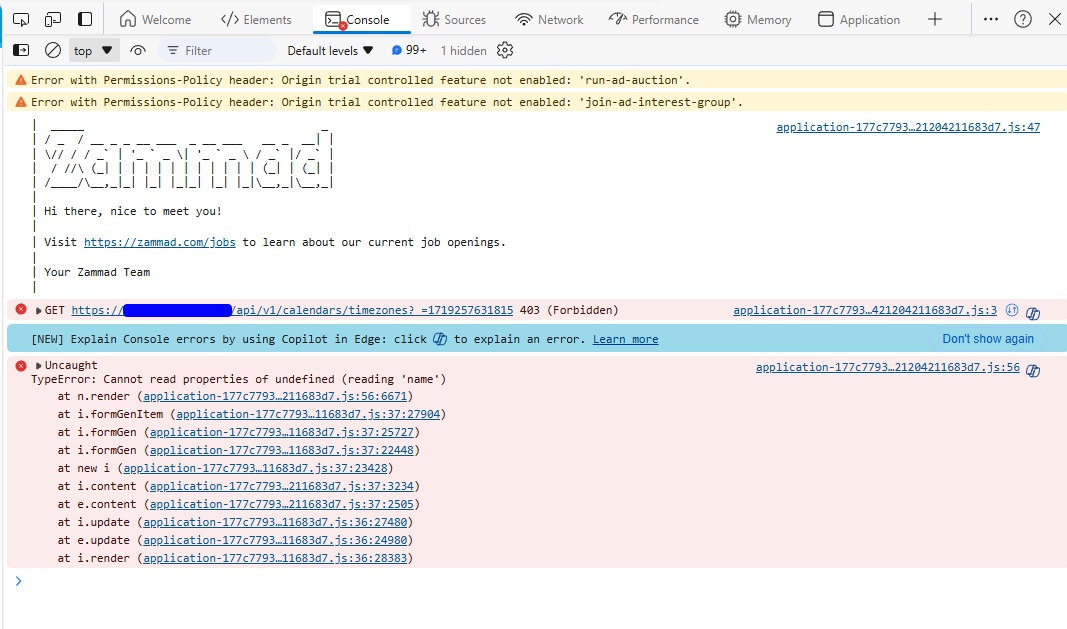Click the 'Your Zammad Team' text

[97, 272]
